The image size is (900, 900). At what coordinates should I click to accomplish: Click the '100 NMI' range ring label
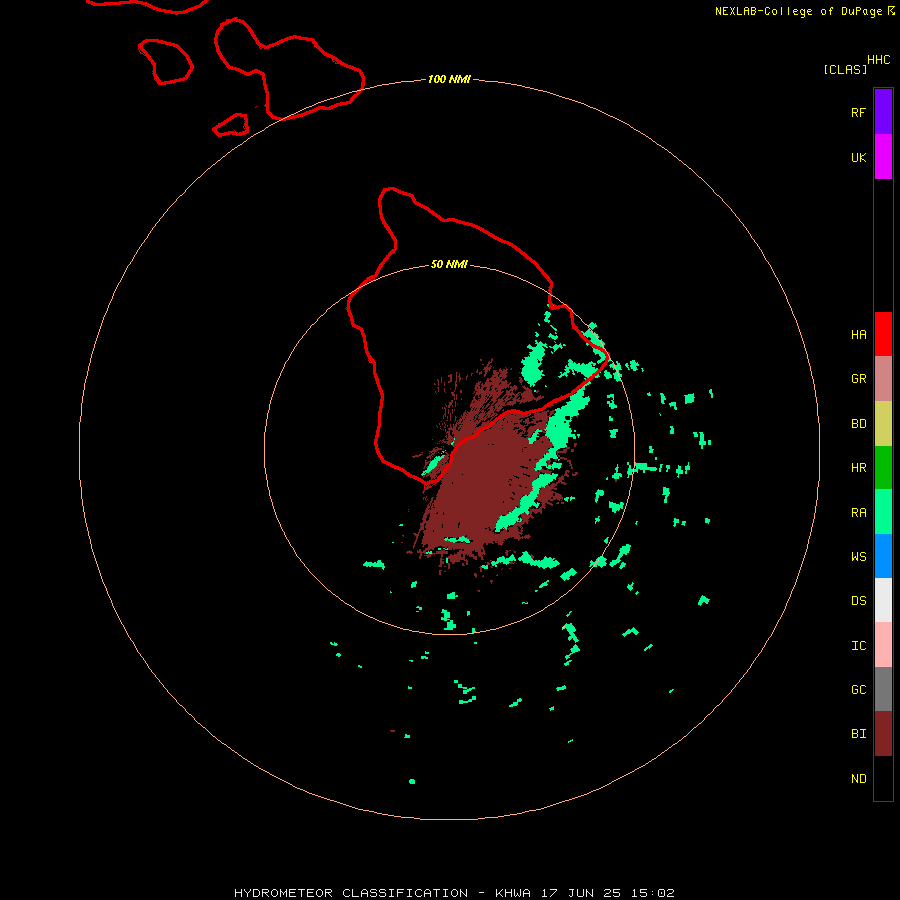(x=449, y=79)
